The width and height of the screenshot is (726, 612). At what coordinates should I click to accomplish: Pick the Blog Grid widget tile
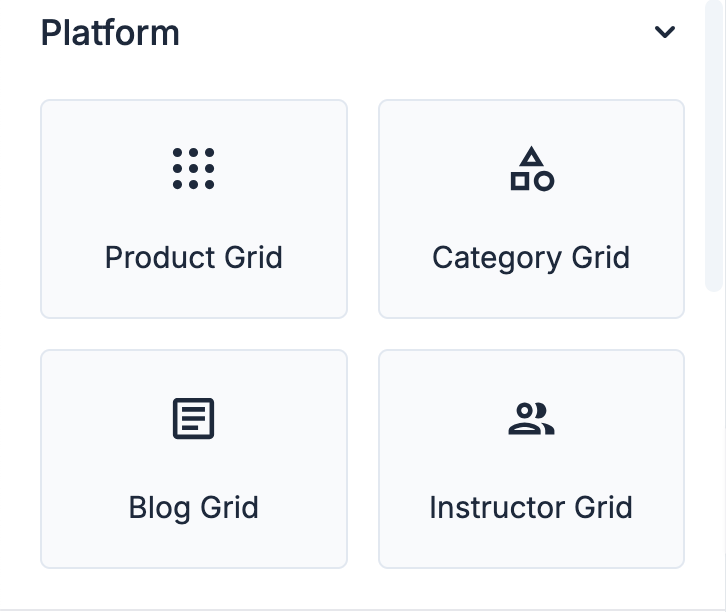[x=193, y=459]
